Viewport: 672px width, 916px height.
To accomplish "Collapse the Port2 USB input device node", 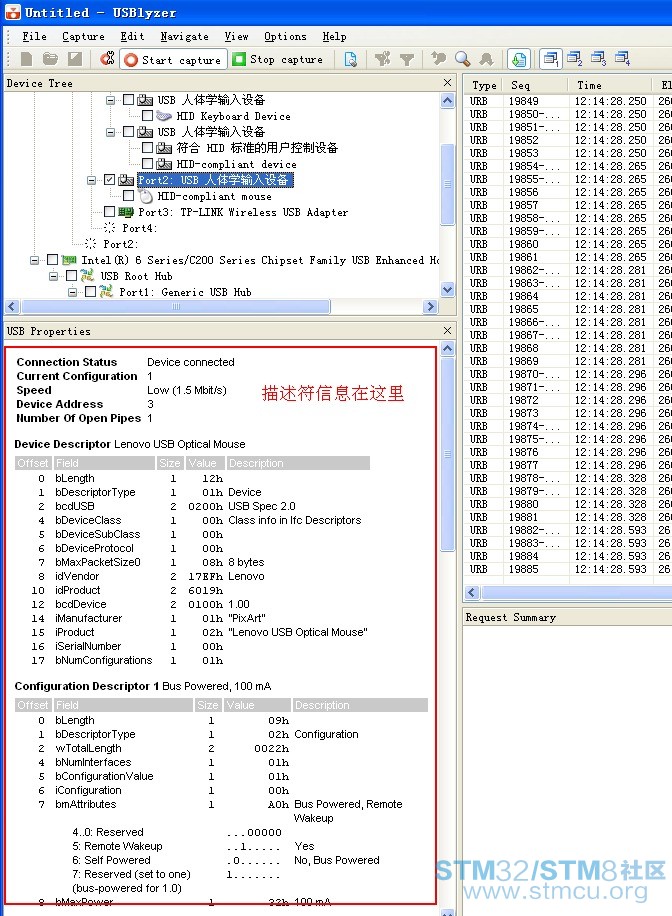I will (92, 180).
